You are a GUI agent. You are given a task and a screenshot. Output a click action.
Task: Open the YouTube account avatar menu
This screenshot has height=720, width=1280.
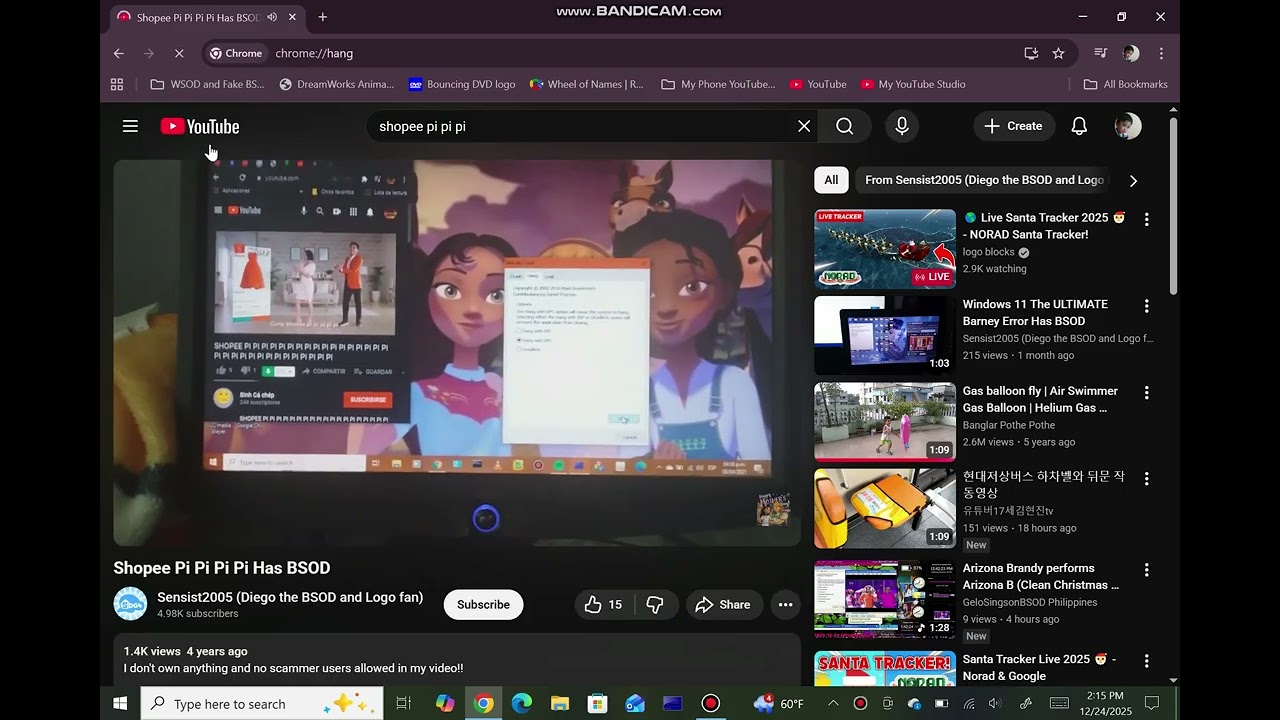pos(1128,126)
